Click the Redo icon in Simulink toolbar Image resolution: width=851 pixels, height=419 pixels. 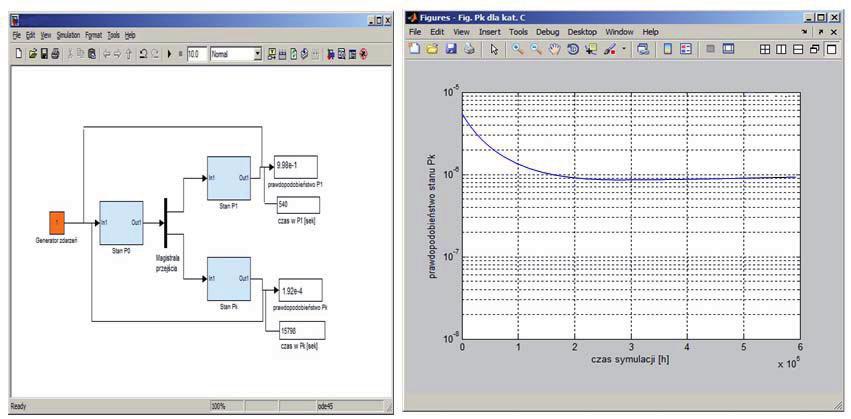155,54
